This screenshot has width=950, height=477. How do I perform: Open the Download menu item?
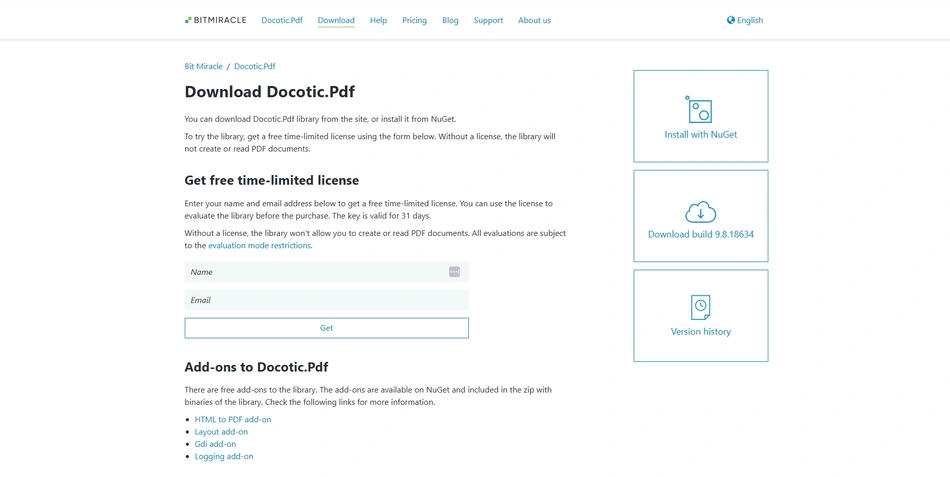click(x=336, y=20)
